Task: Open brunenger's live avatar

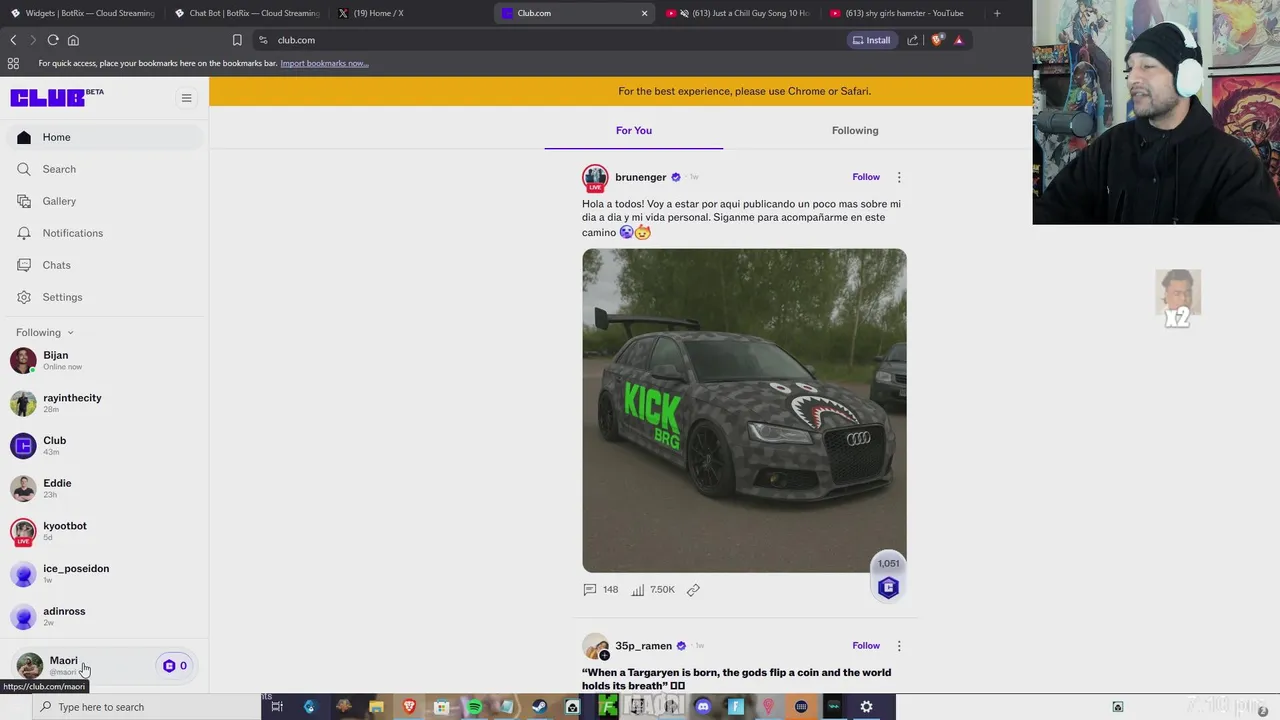Action: tap(595, 178)
